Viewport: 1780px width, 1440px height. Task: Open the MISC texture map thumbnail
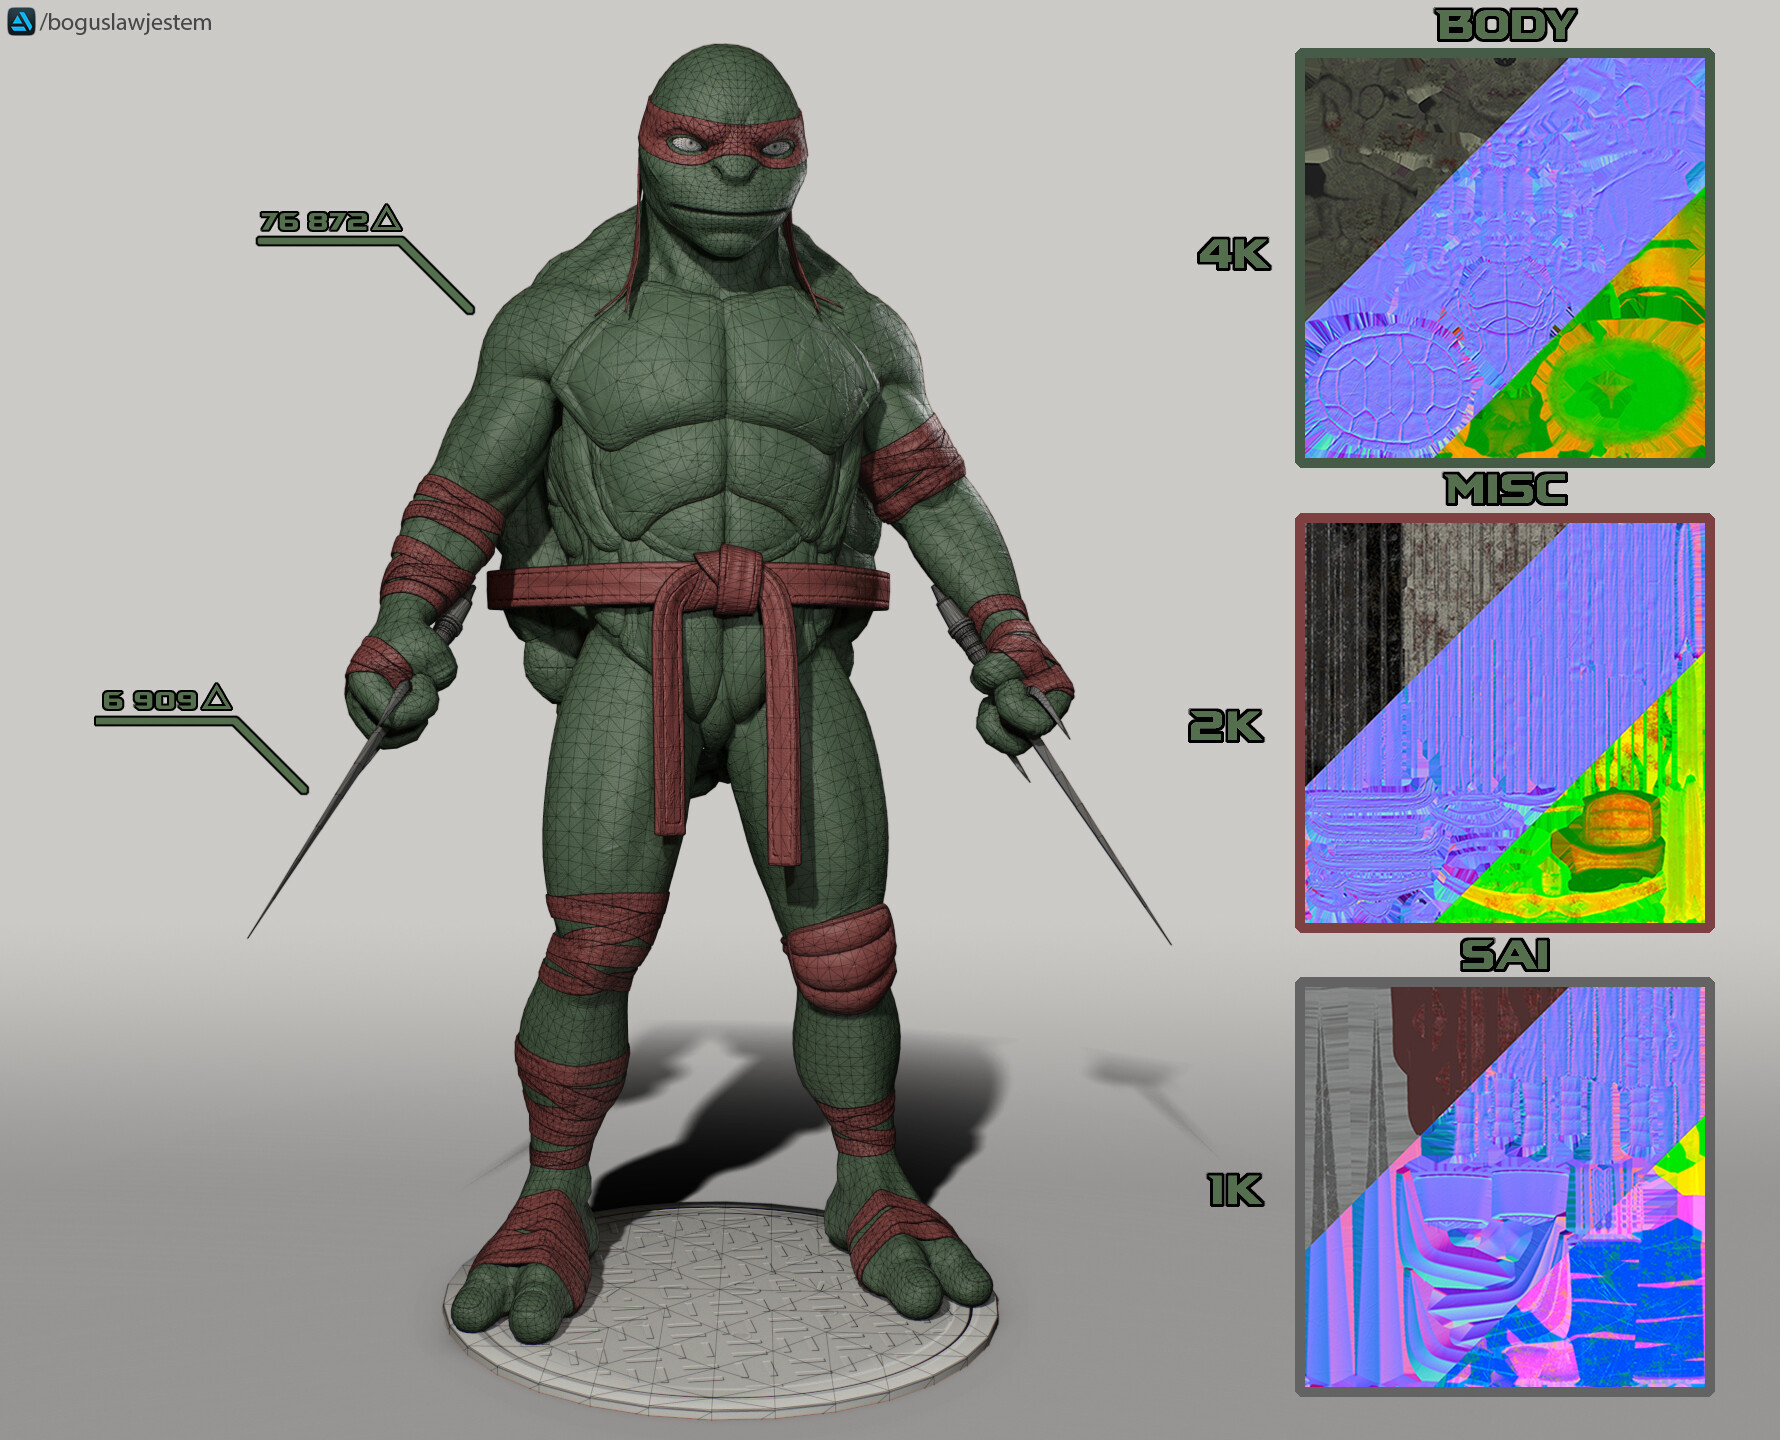coord(1505,723)
